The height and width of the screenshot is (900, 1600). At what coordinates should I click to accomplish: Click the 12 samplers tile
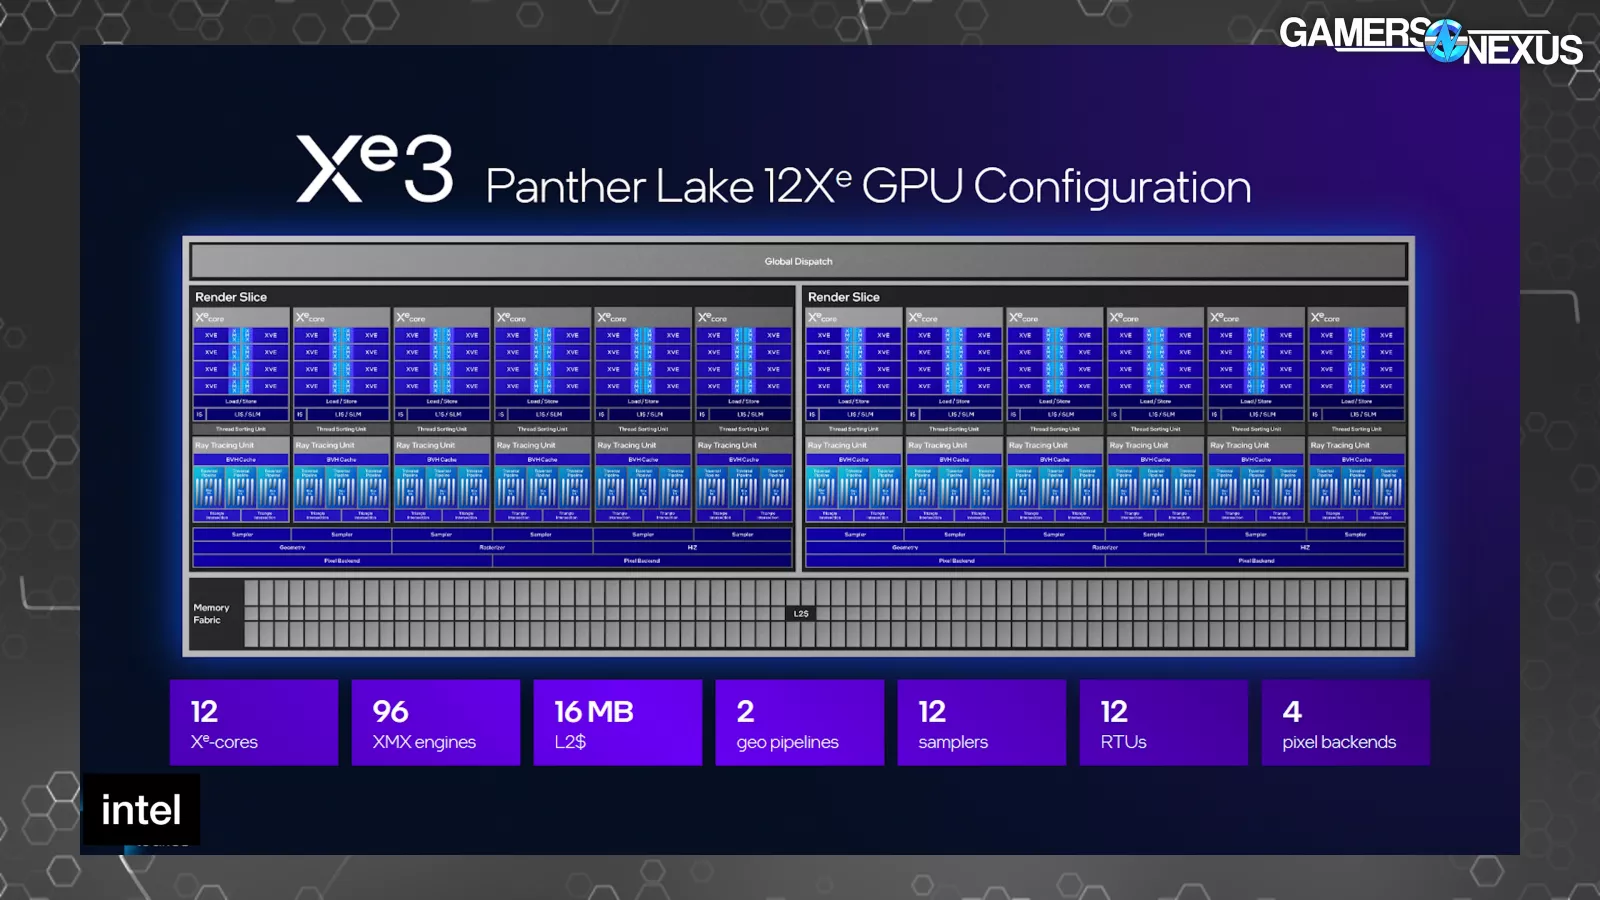[x=982, y=723]
